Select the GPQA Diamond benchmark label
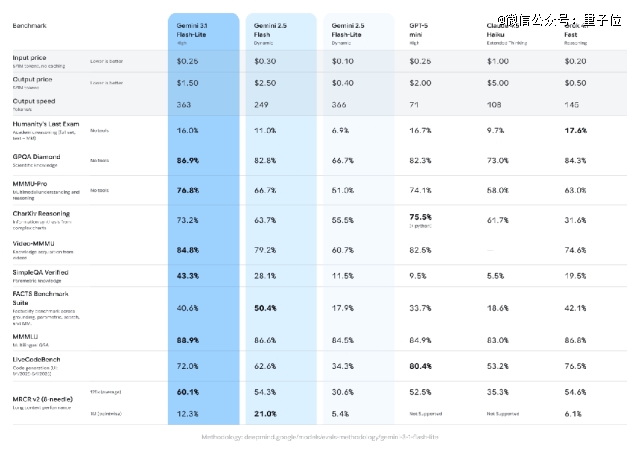Image resolution: width=640 pixels, height=455 pixels. coord(38,155)
